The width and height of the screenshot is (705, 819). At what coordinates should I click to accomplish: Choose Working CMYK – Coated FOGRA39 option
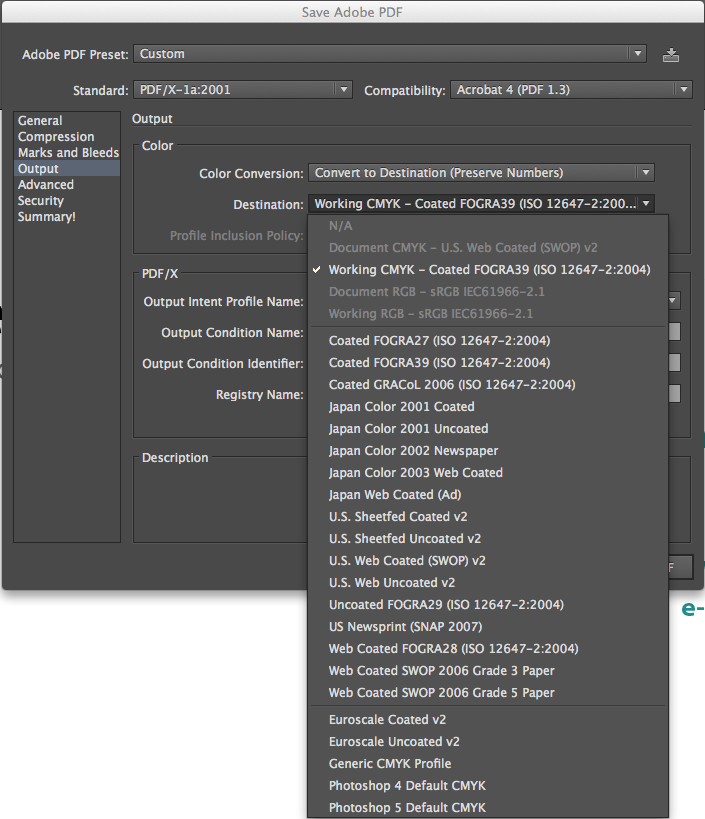488,270
